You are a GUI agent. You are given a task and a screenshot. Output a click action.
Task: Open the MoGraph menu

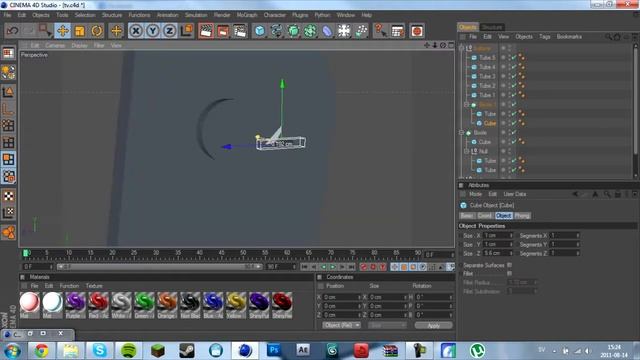coord(247,15)
